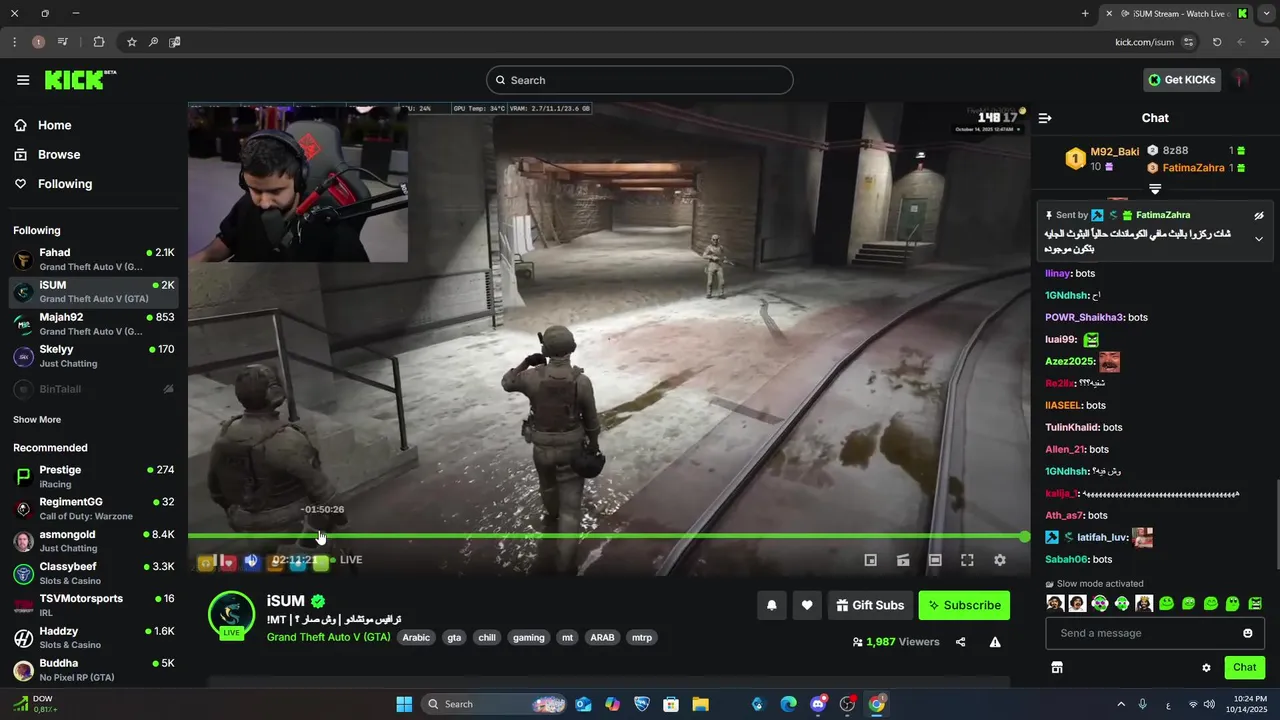Open the Windows Start menu
This screenshot has height=720, width=1280.
404,704
